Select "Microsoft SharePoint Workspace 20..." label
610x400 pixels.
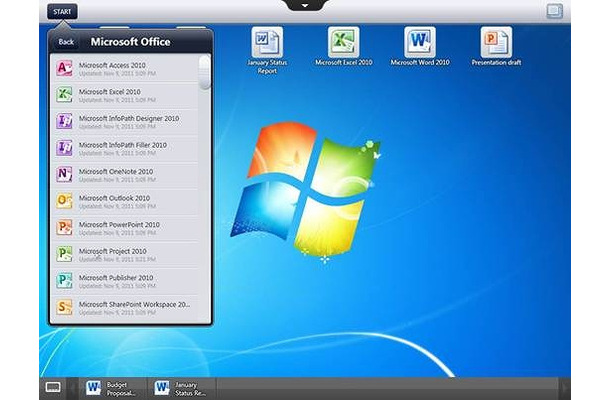135,304
